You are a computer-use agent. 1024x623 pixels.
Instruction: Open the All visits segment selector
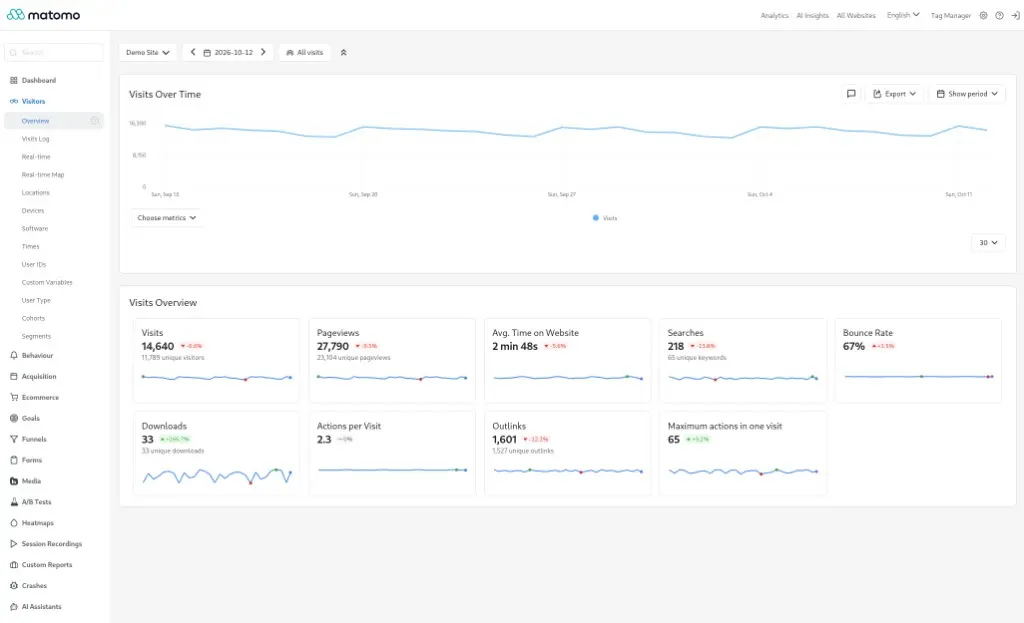305,52
